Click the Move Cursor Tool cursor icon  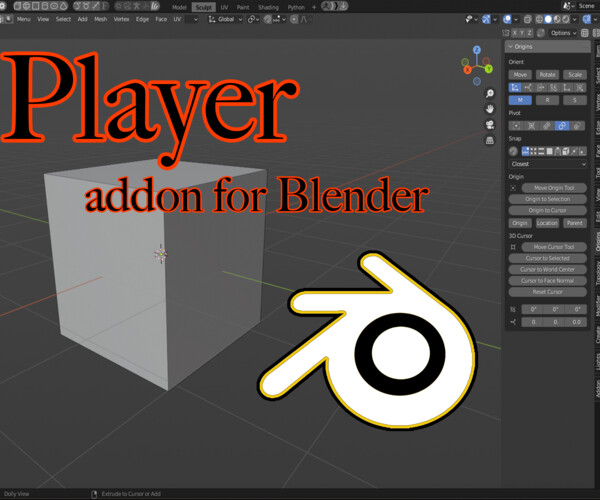pos(513,247)
